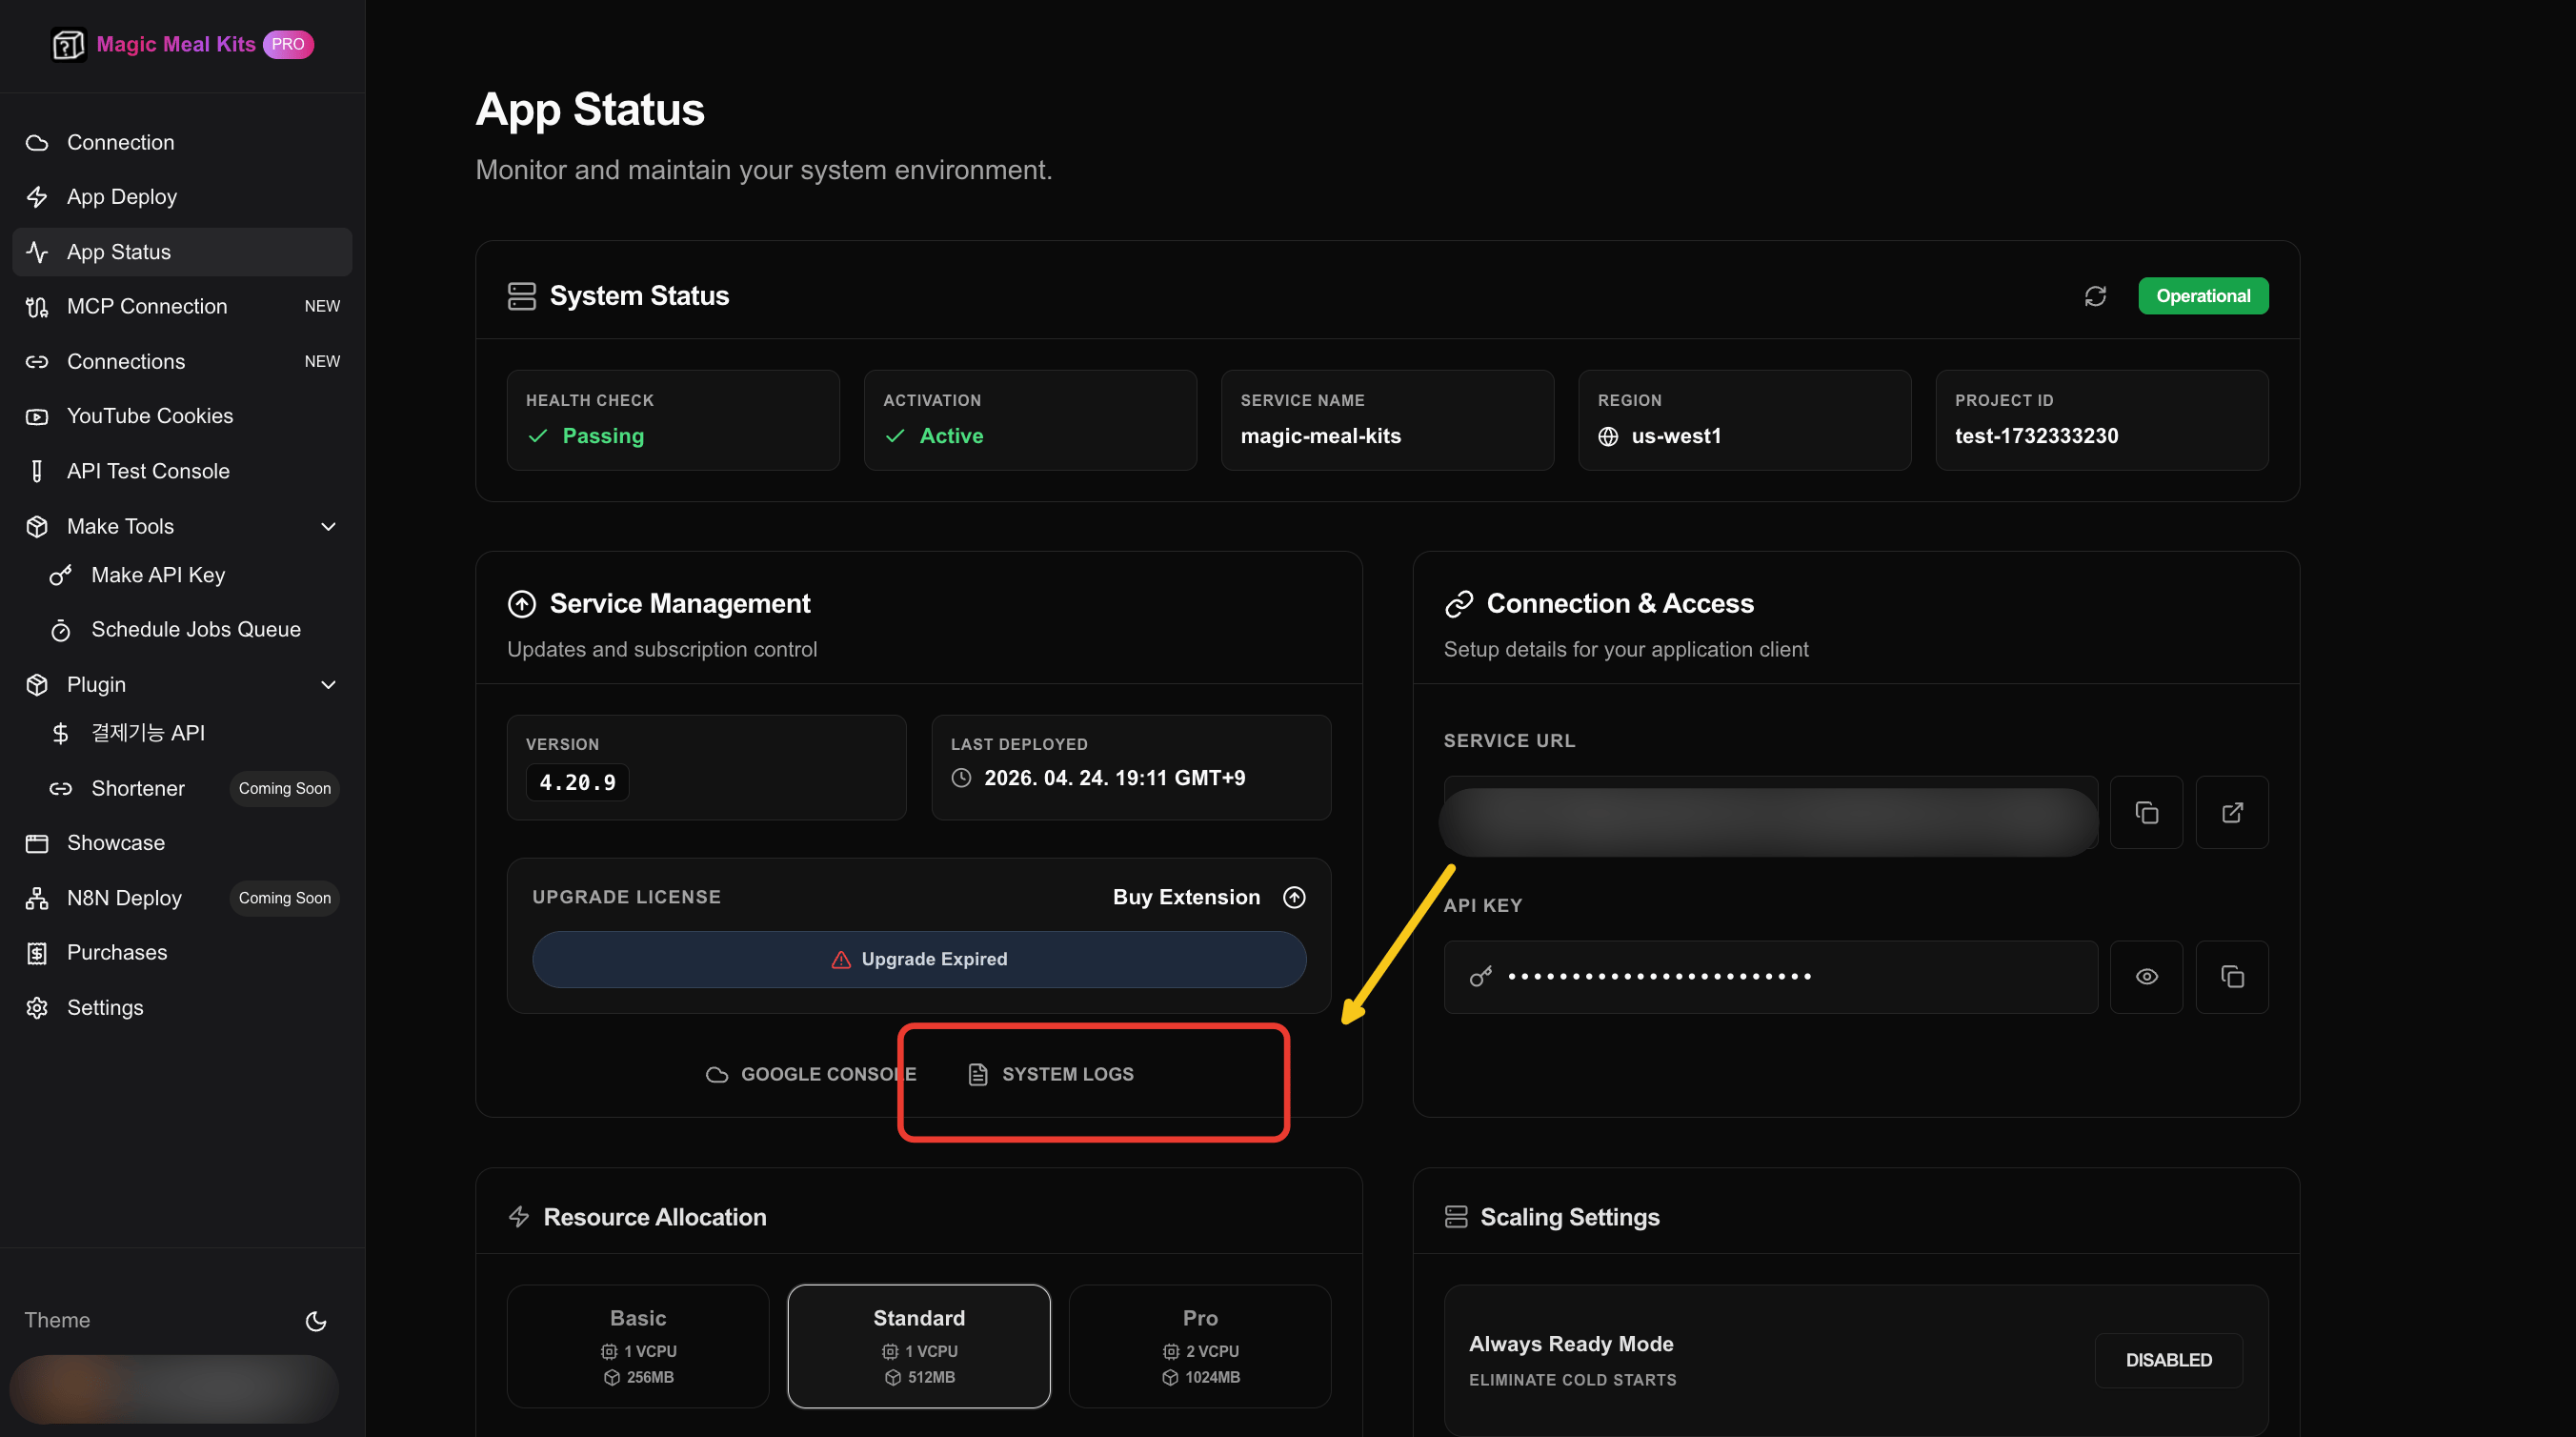Open the Connections sidebar entry

click(x=182, y=361)
